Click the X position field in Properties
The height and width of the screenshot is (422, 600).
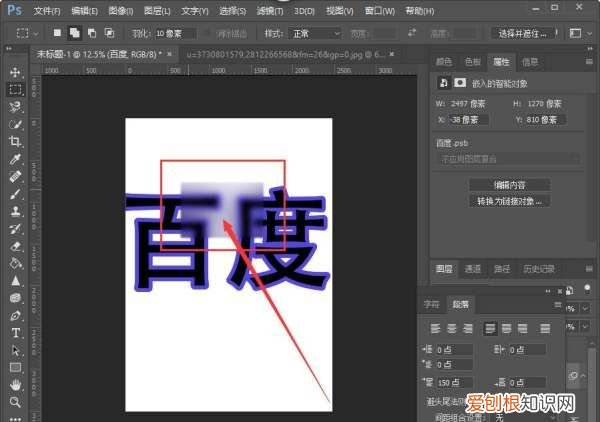tap(468, 120)
